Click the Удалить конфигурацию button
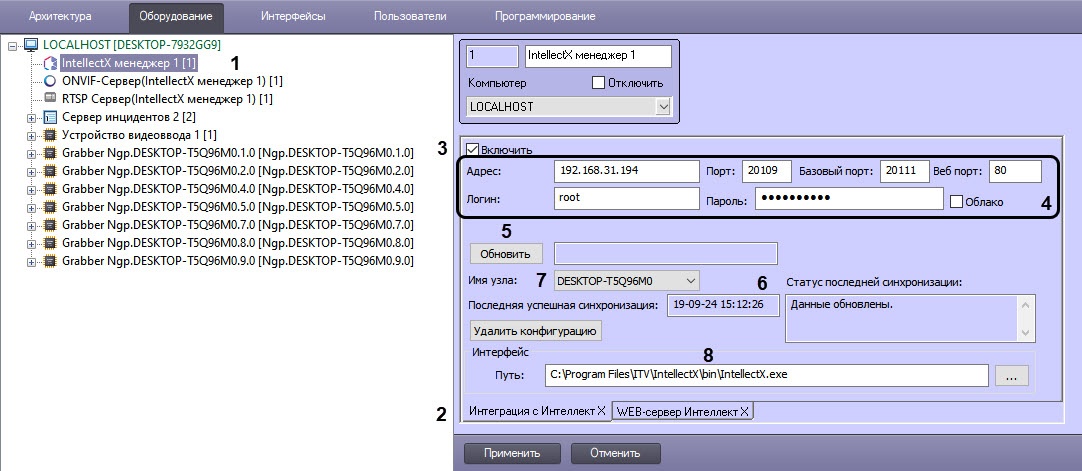 point(535,330)
